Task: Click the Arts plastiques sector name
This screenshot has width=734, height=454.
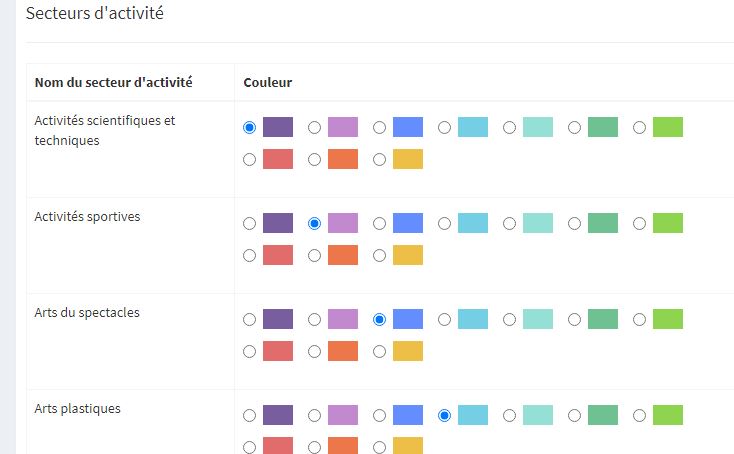Action: click(78, 409)
